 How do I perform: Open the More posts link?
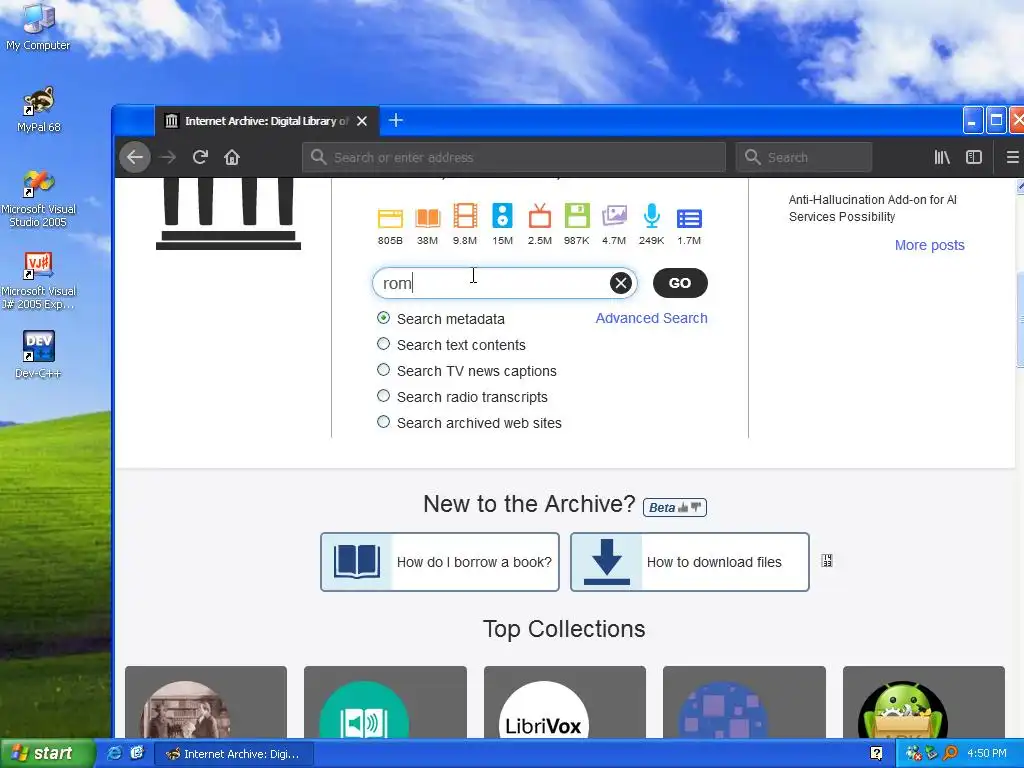[929, 245]
